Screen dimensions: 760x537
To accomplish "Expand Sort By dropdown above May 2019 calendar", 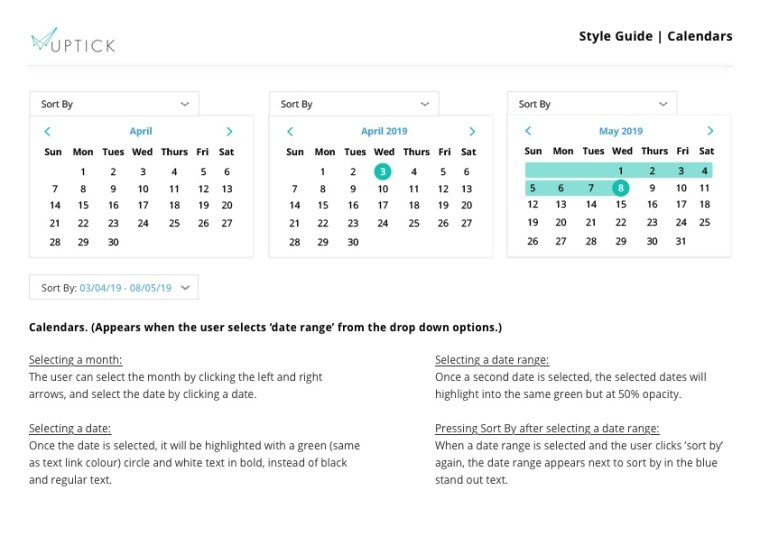I will (x=592, y=104).
